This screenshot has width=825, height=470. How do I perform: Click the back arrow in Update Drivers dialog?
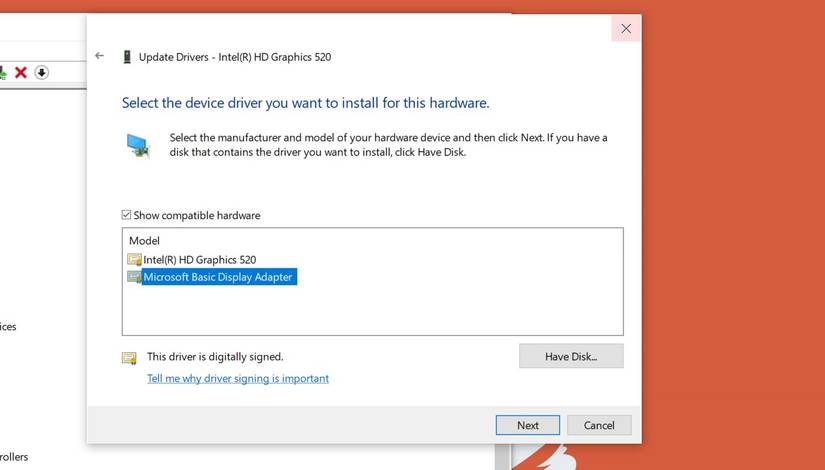click(x=99, y=56)
